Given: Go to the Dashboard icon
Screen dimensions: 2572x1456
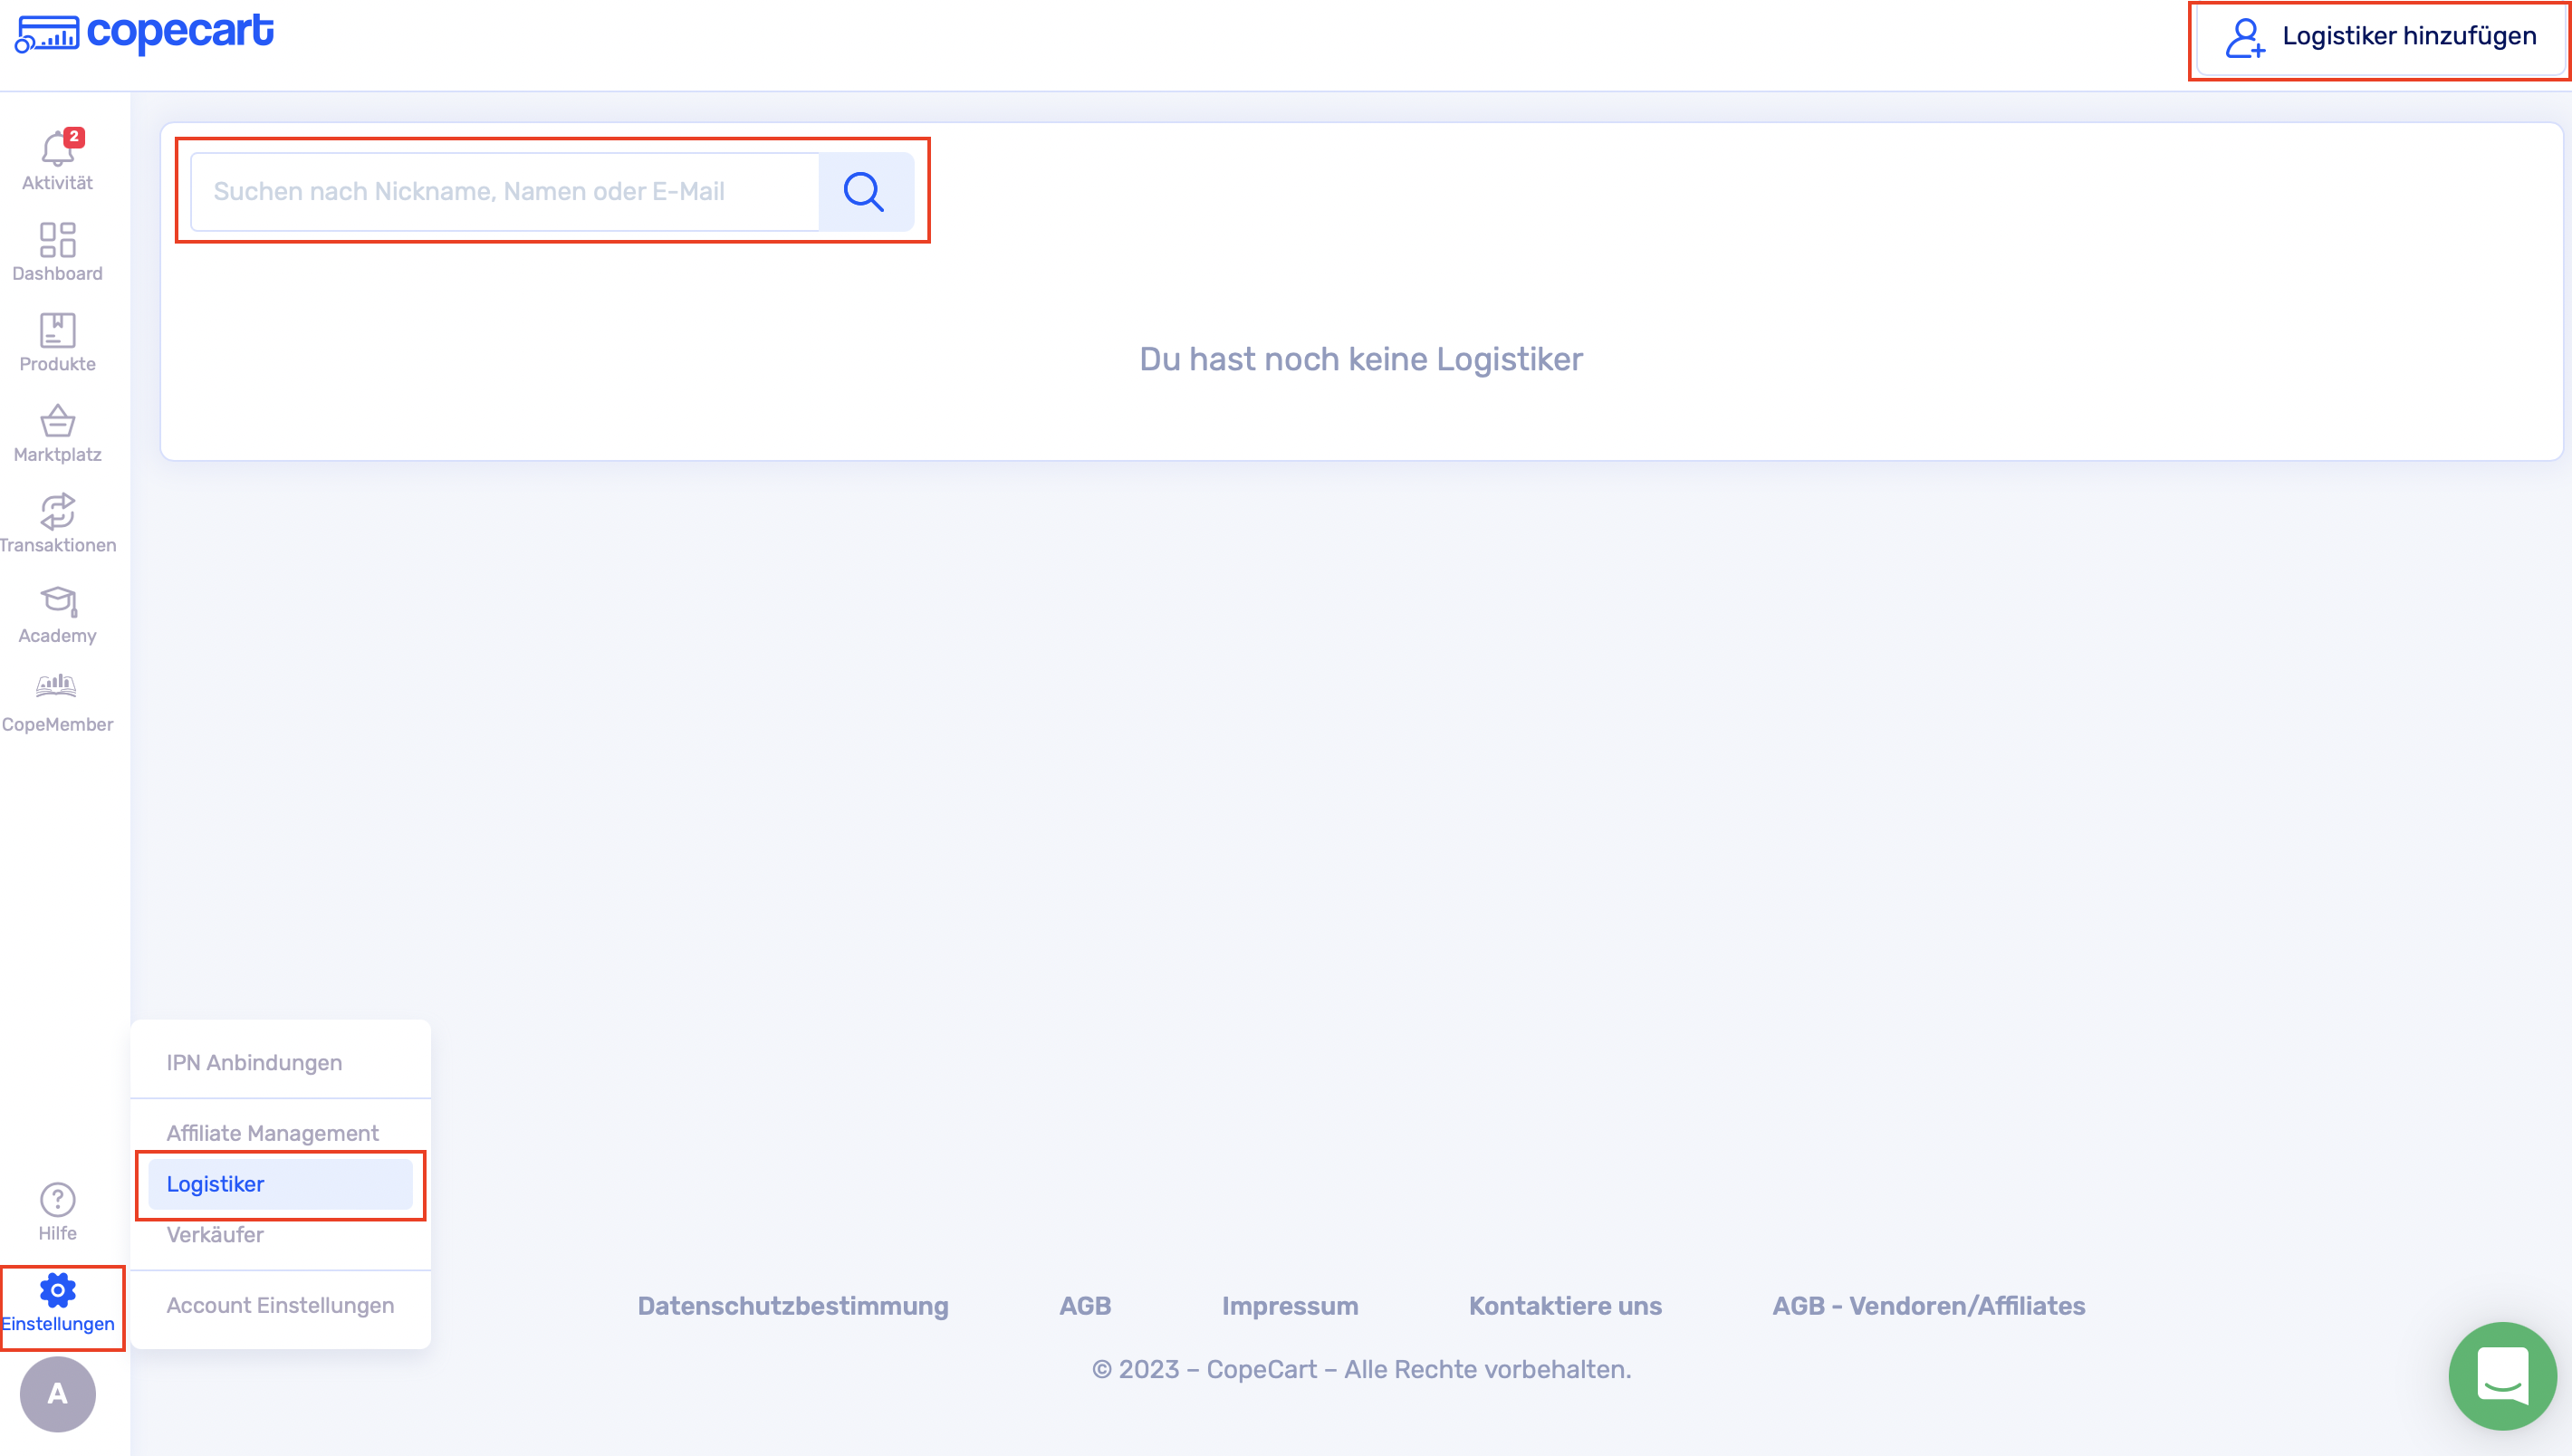Looking at the screenshot, I should click(x=57, y=240).
